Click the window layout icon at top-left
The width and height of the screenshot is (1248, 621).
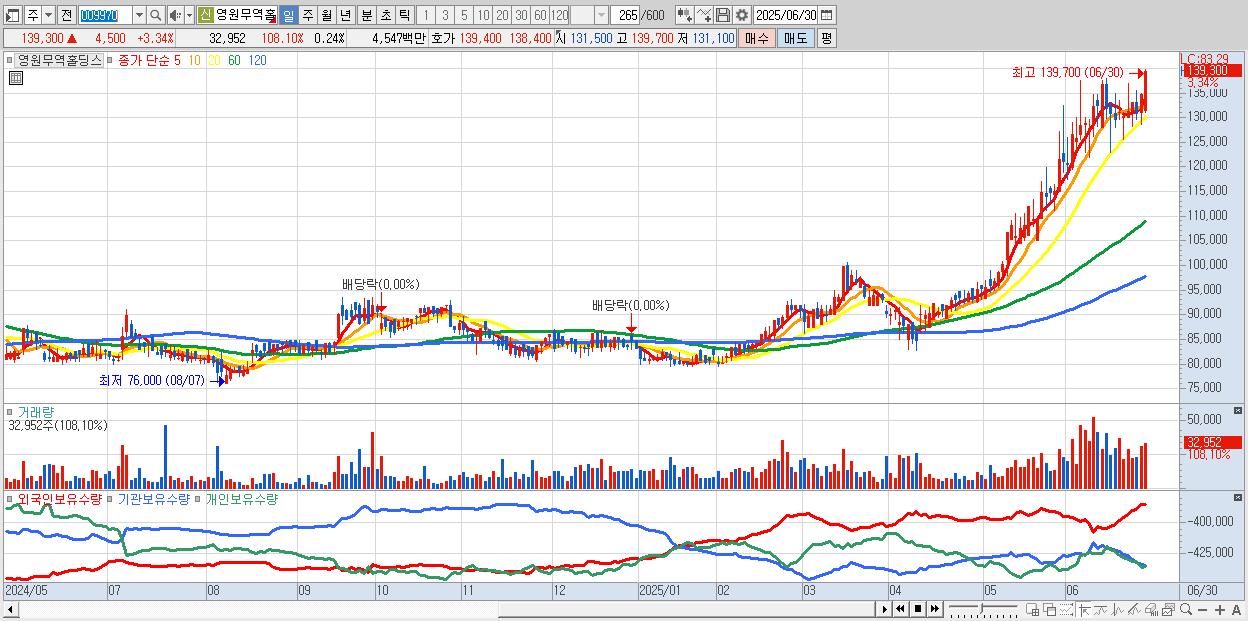click(12, 15)
